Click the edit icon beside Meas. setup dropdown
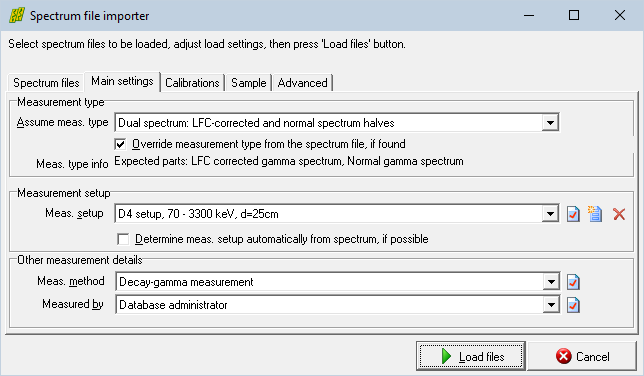The height and width of the screenshot is (376, 644). pos(573,214)
